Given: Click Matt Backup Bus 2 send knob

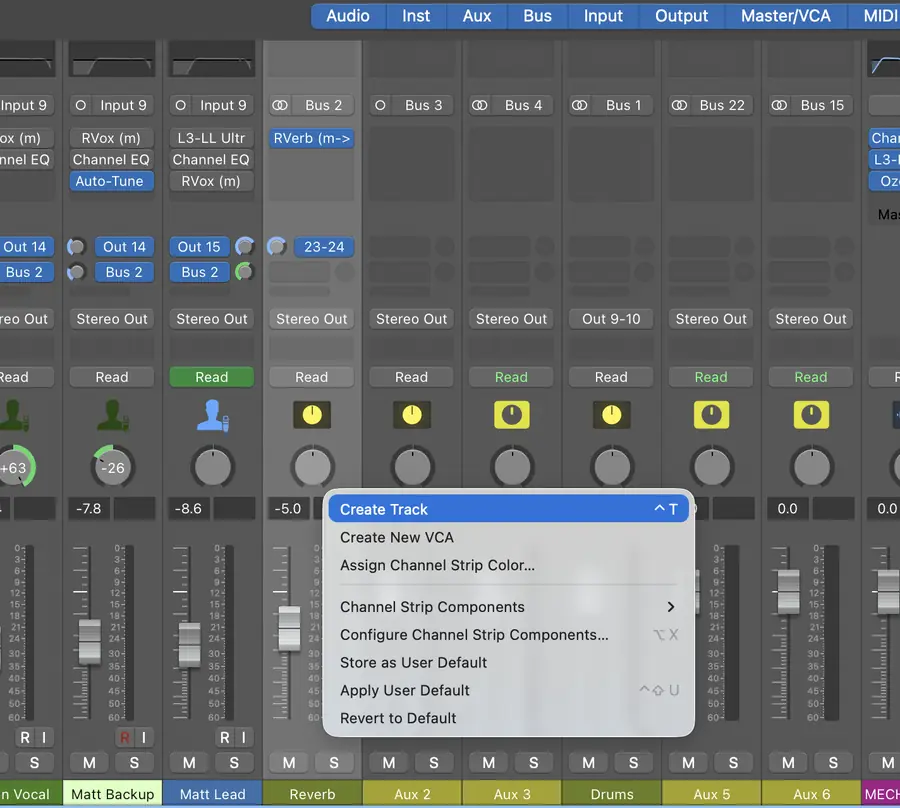Looking at the screenshot, I should (76, 271).
